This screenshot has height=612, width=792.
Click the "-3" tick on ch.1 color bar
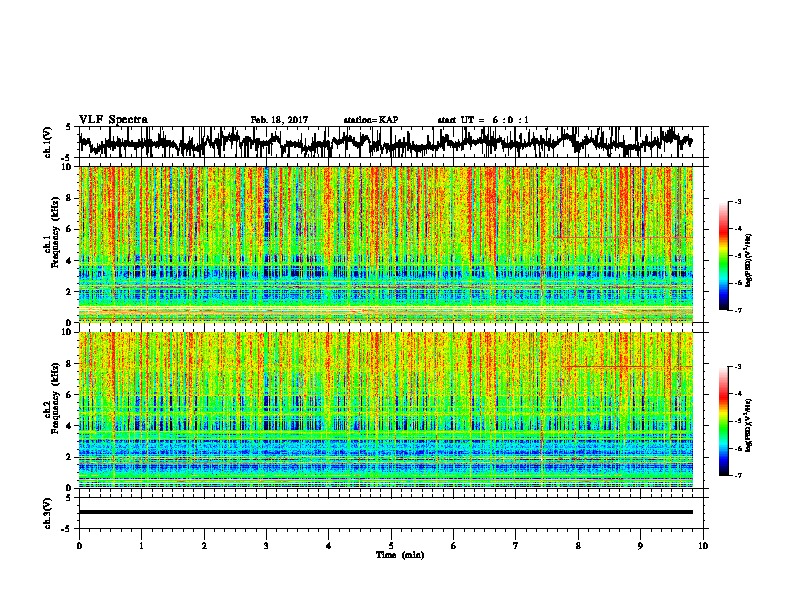click(737, 202)
